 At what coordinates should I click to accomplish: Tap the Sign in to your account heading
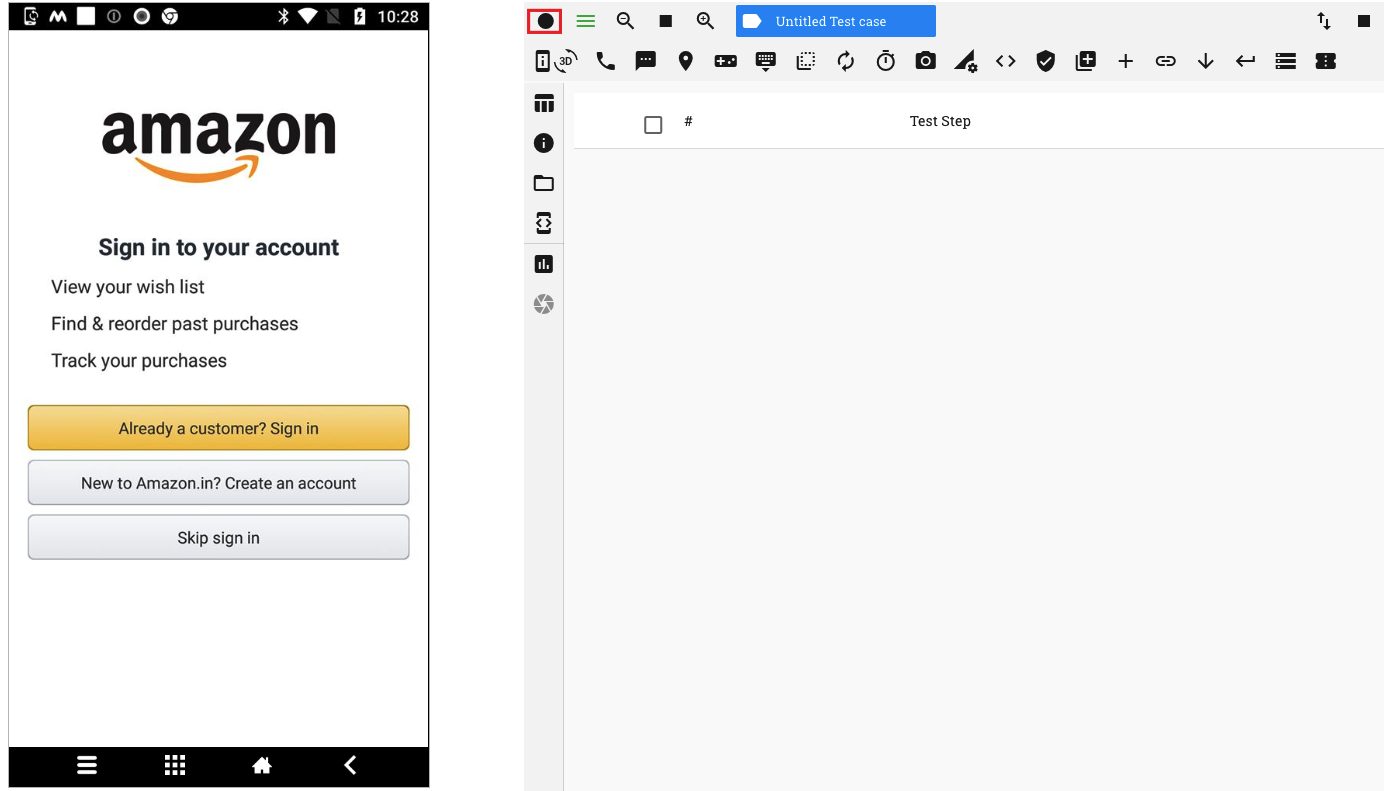218,248
